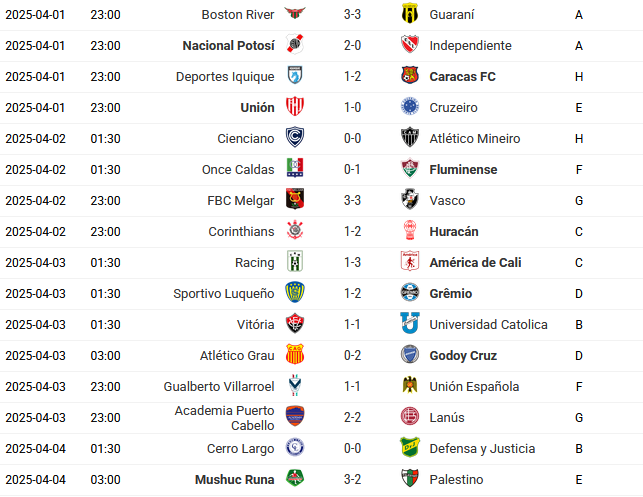Click the Caracas FC crest icon

[x=409, y=77]
